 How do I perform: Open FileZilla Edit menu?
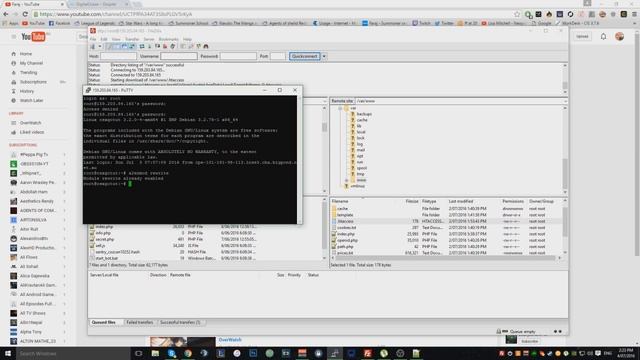click(x=104, y=39)
